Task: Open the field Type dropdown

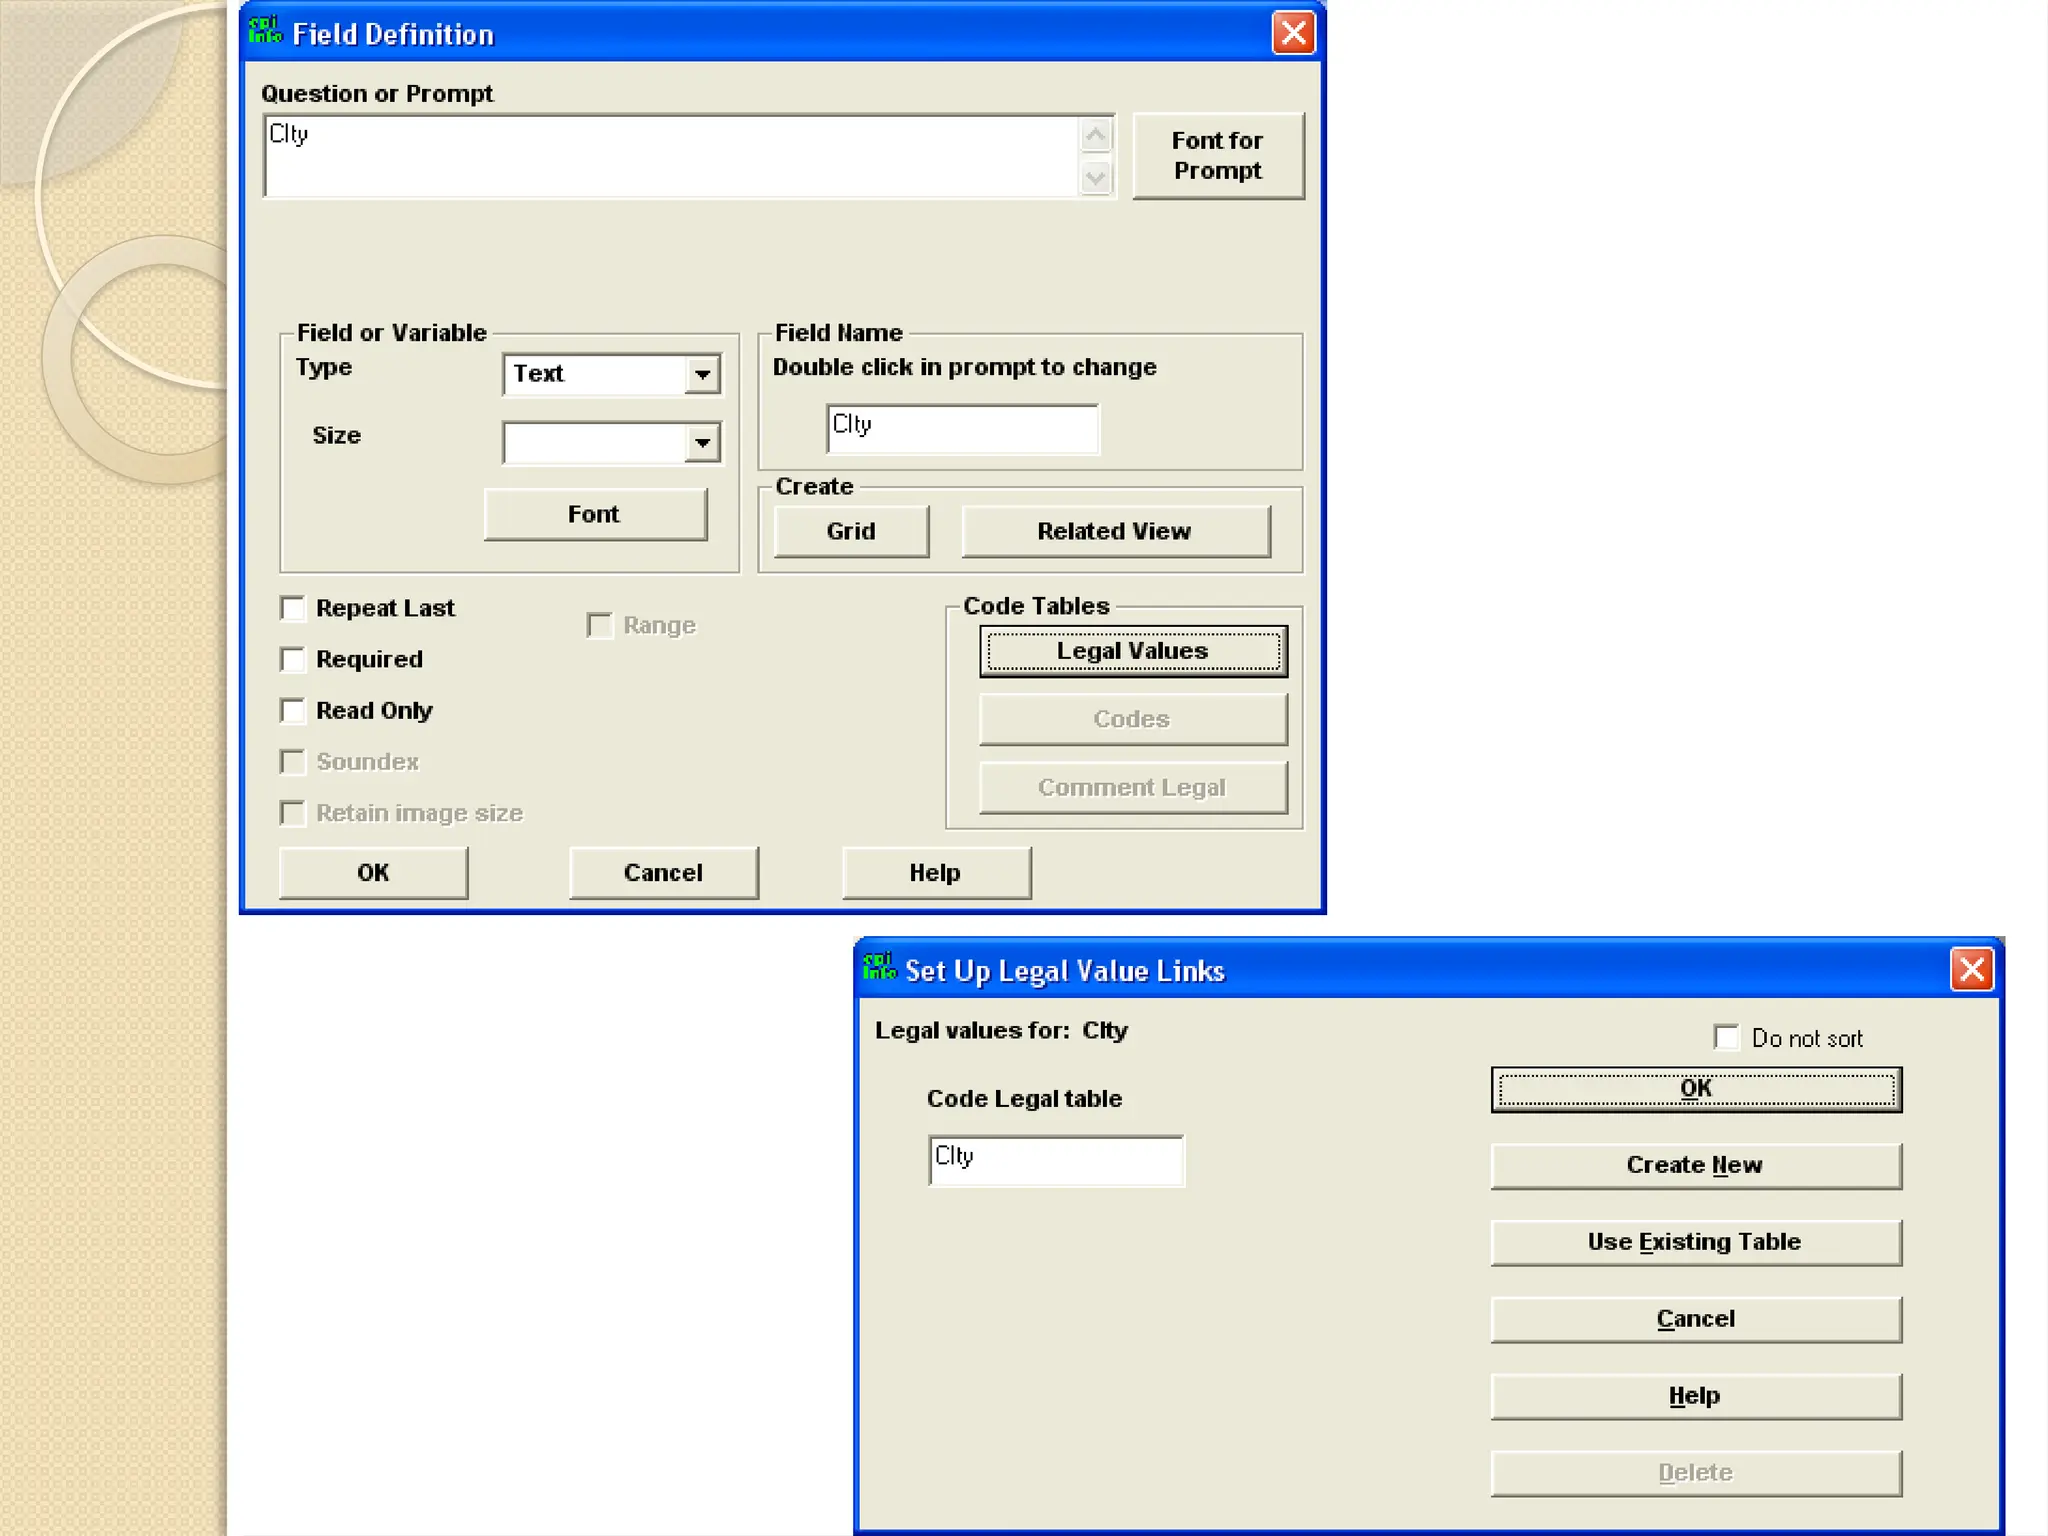Action: point(703,375)
